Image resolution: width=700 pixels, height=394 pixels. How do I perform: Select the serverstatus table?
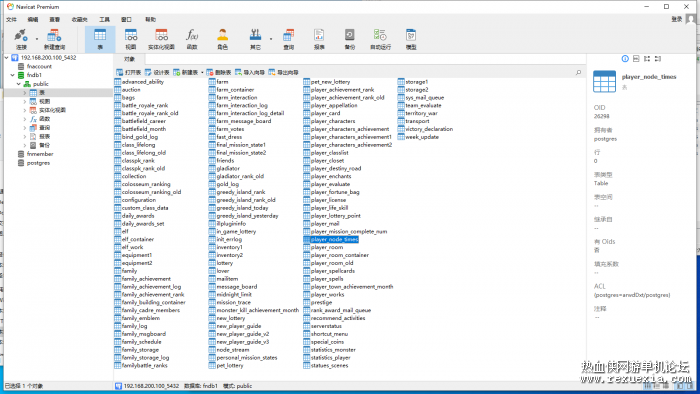click(x=326, y=326)
